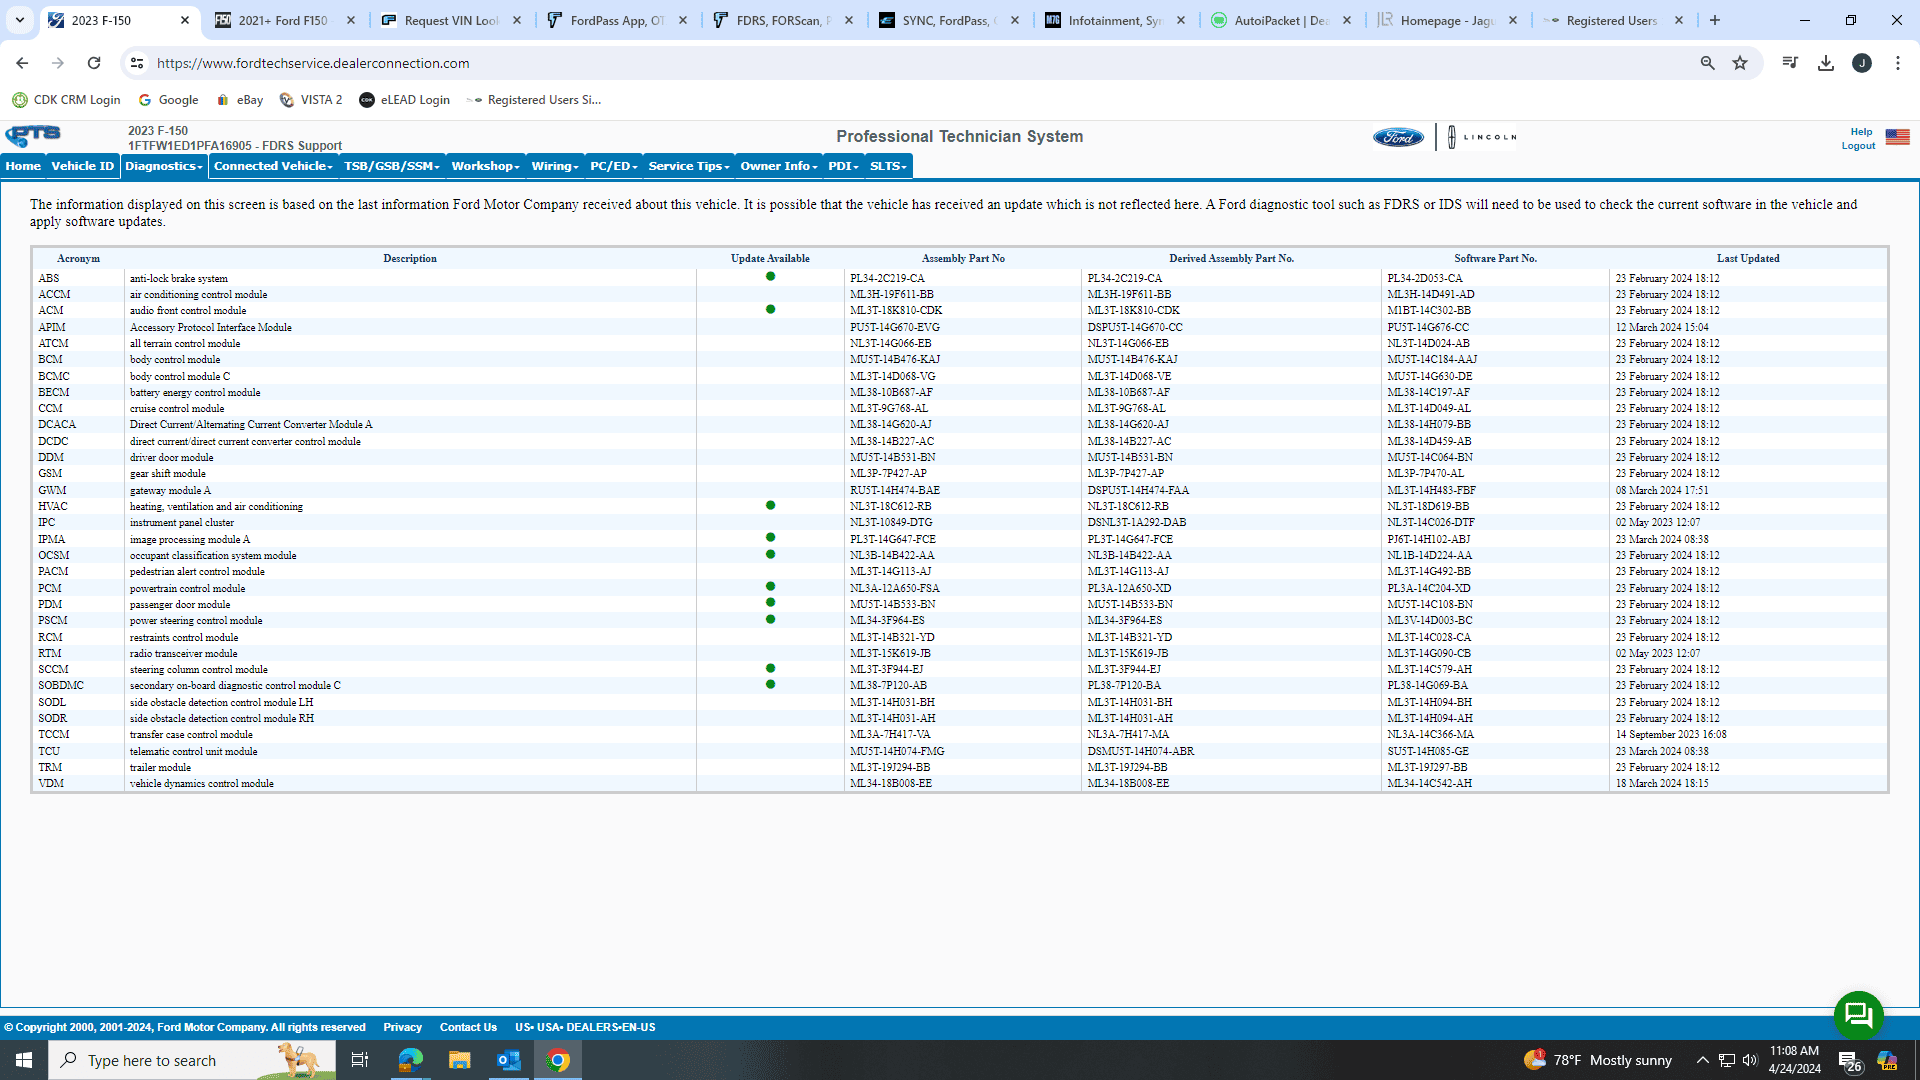
Task: Click the address bar URL field
Action: click(920, 63)
